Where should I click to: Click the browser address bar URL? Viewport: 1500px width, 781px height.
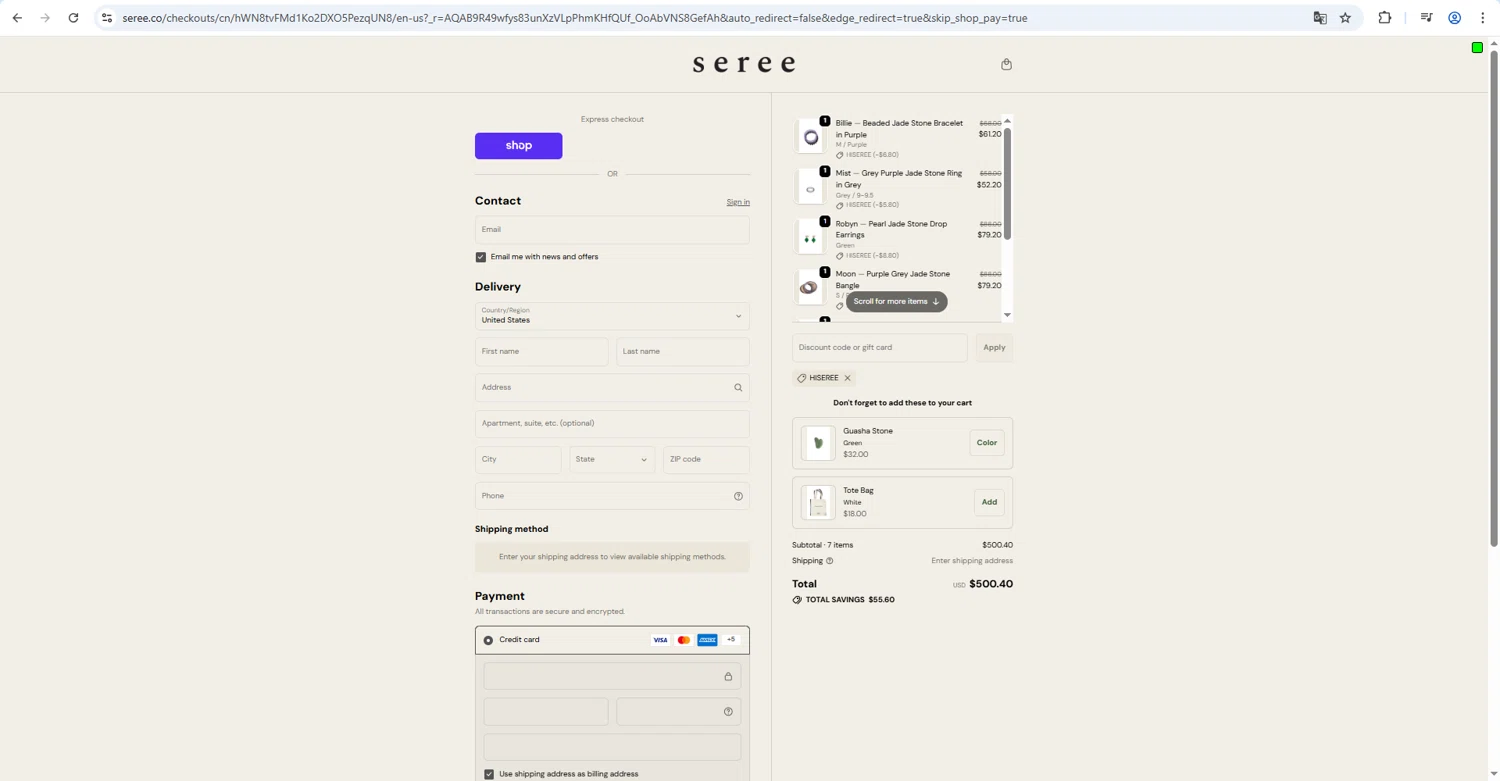click(575, 18)
